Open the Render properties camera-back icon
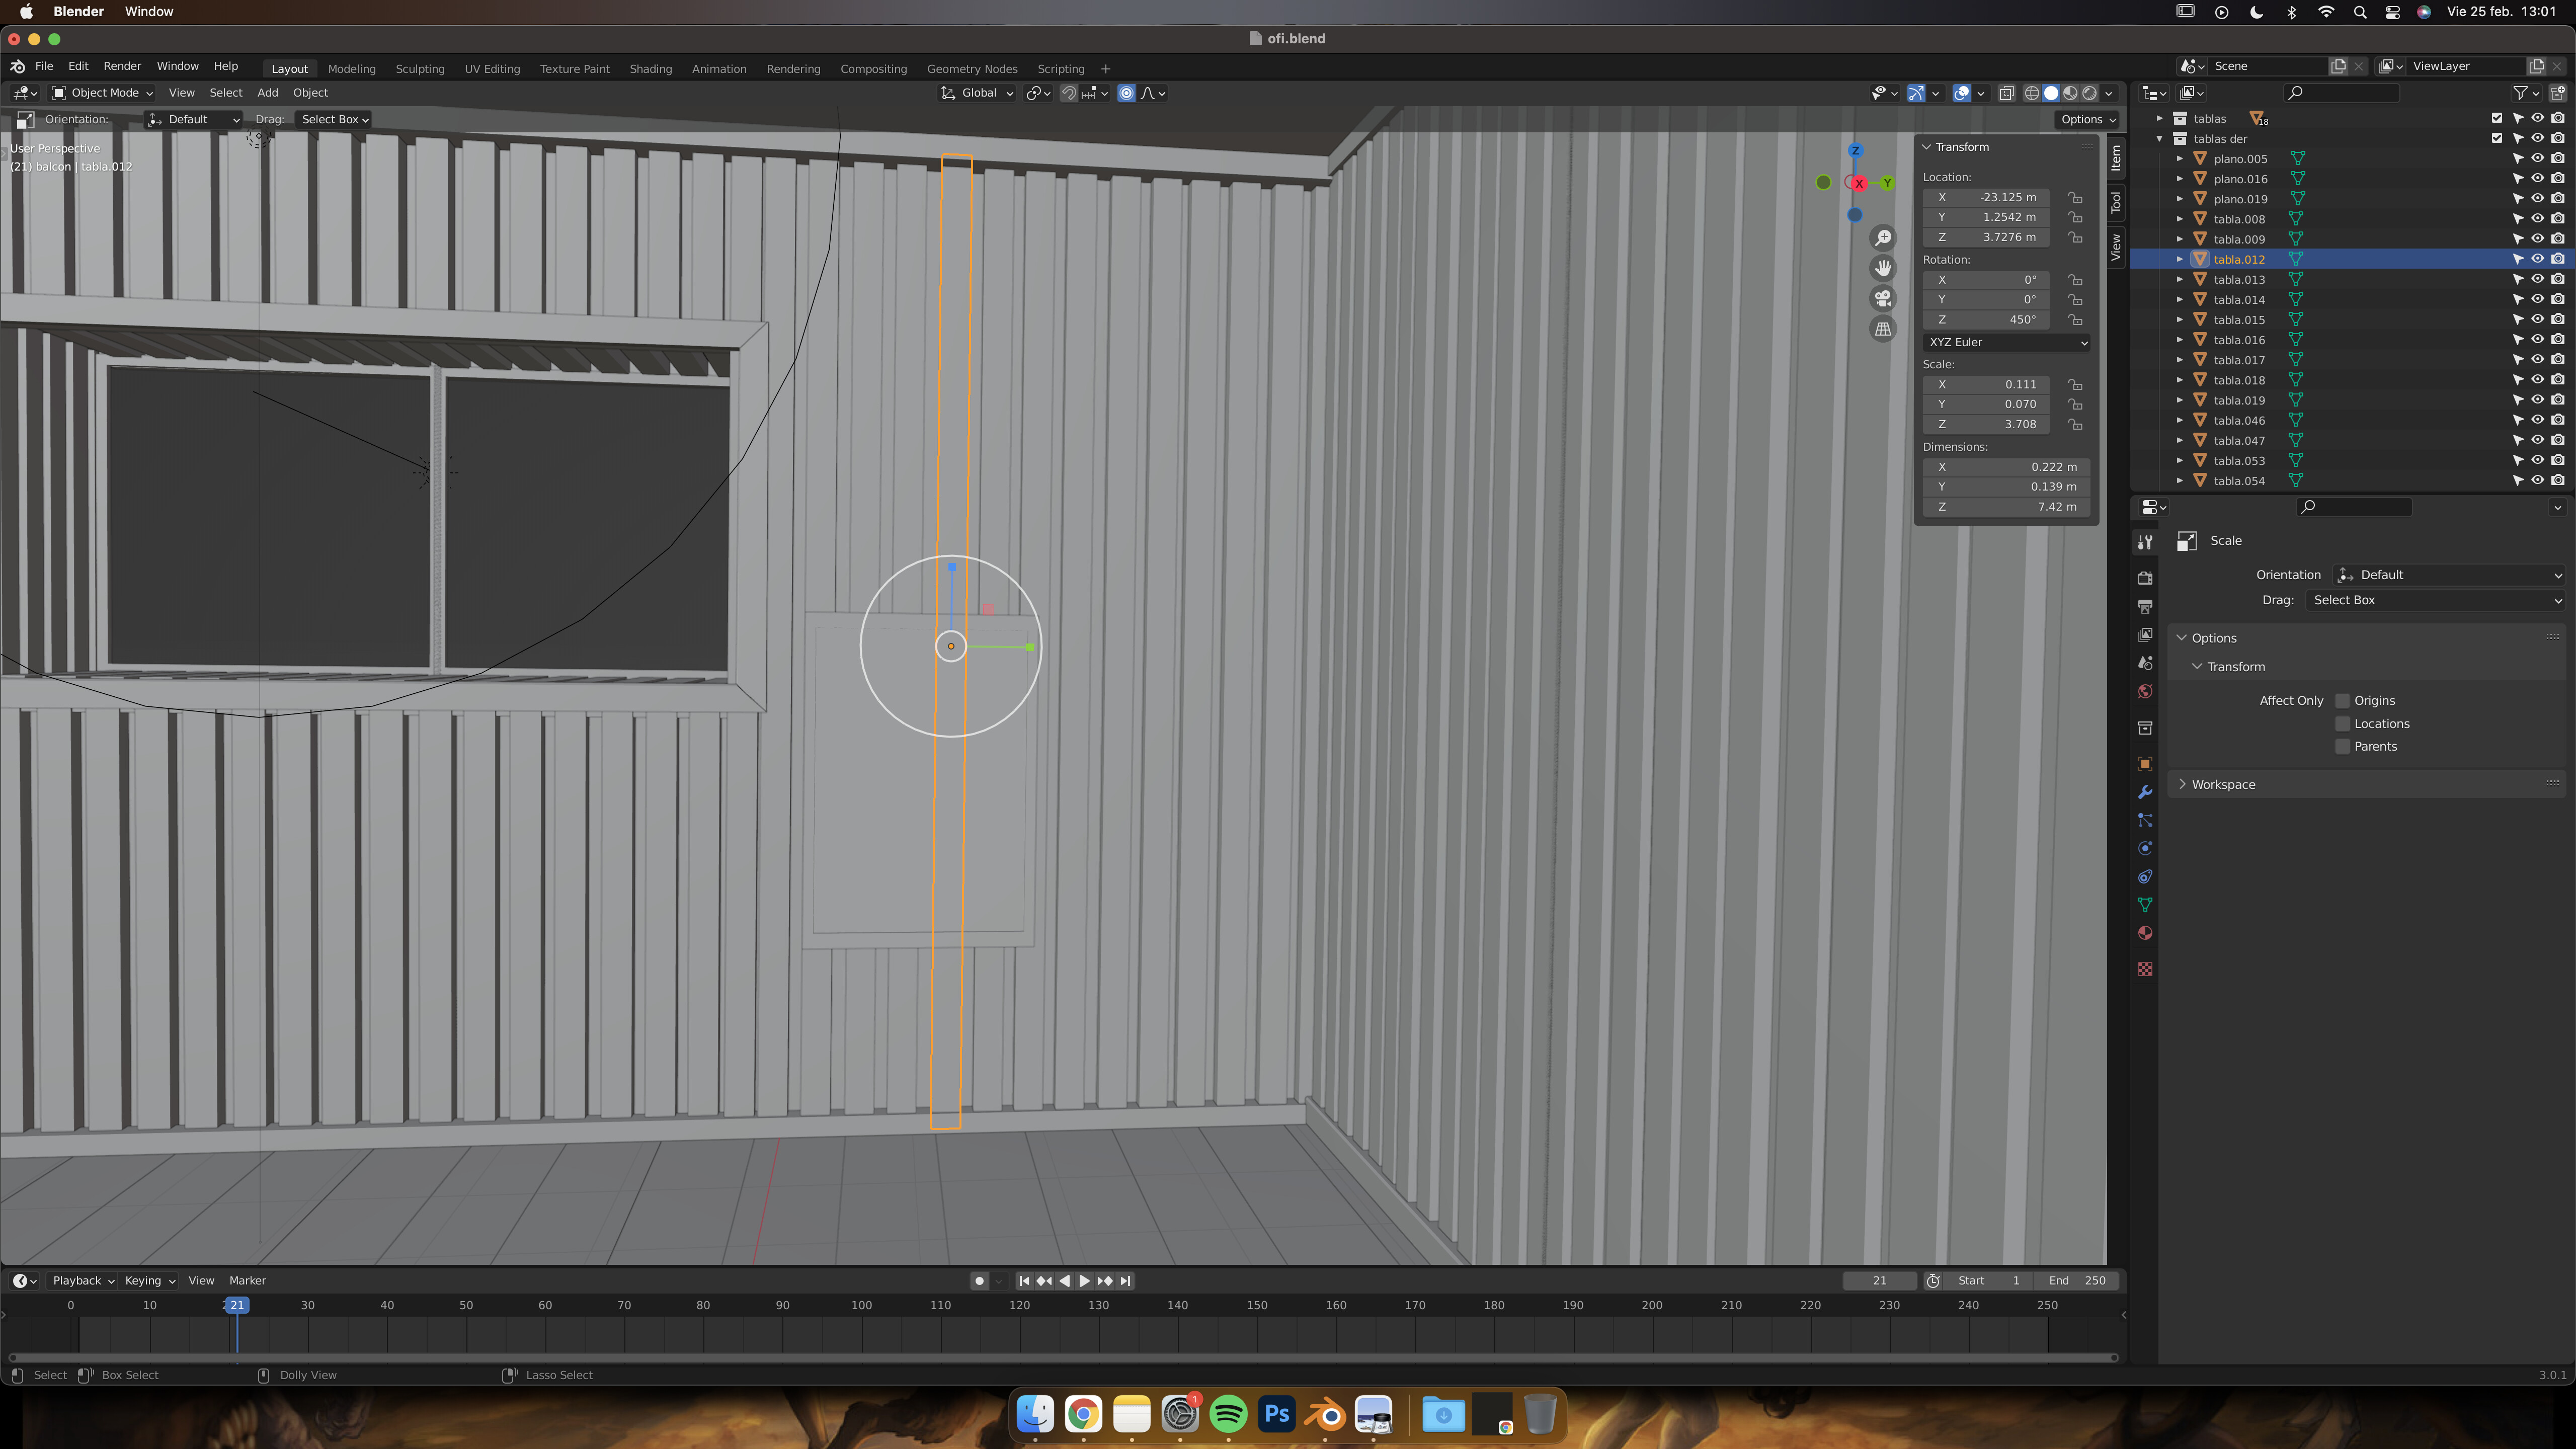Viewport: 2576px width, 1449px height. tap(2145, 578)
